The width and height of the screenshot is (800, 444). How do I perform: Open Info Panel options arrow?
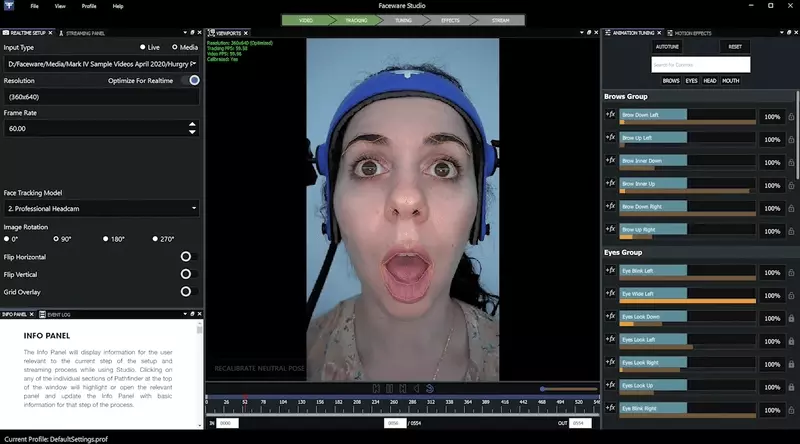(x=185, y=314)
